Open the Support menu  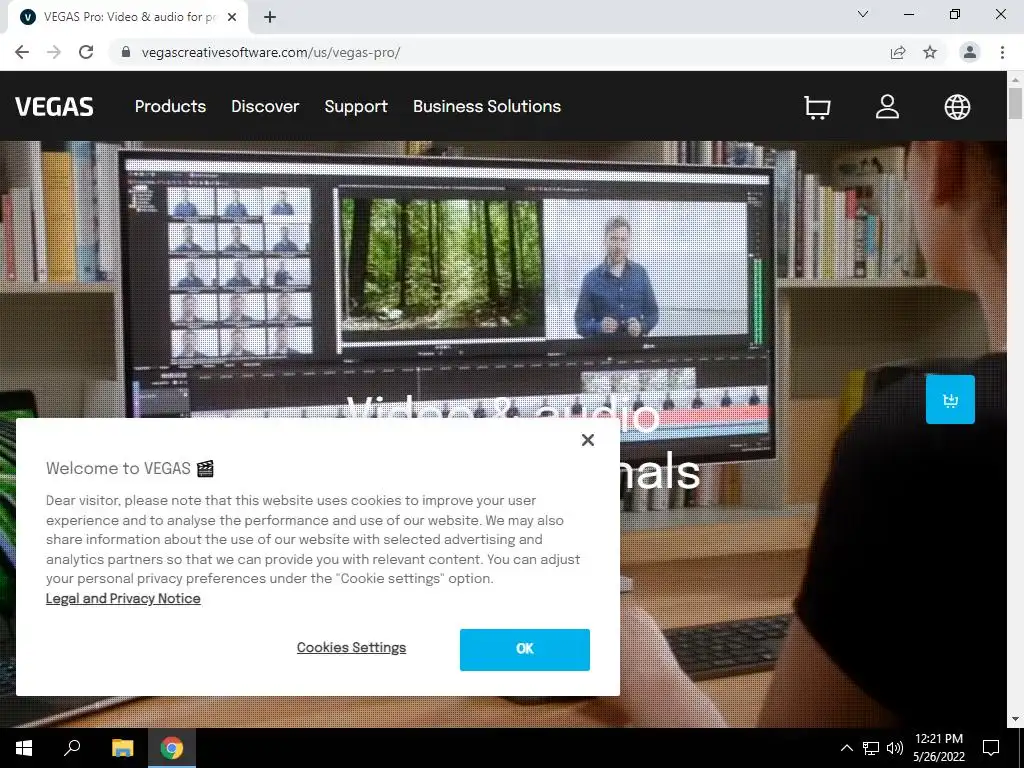pyautogui.click(x=356, y=106)
